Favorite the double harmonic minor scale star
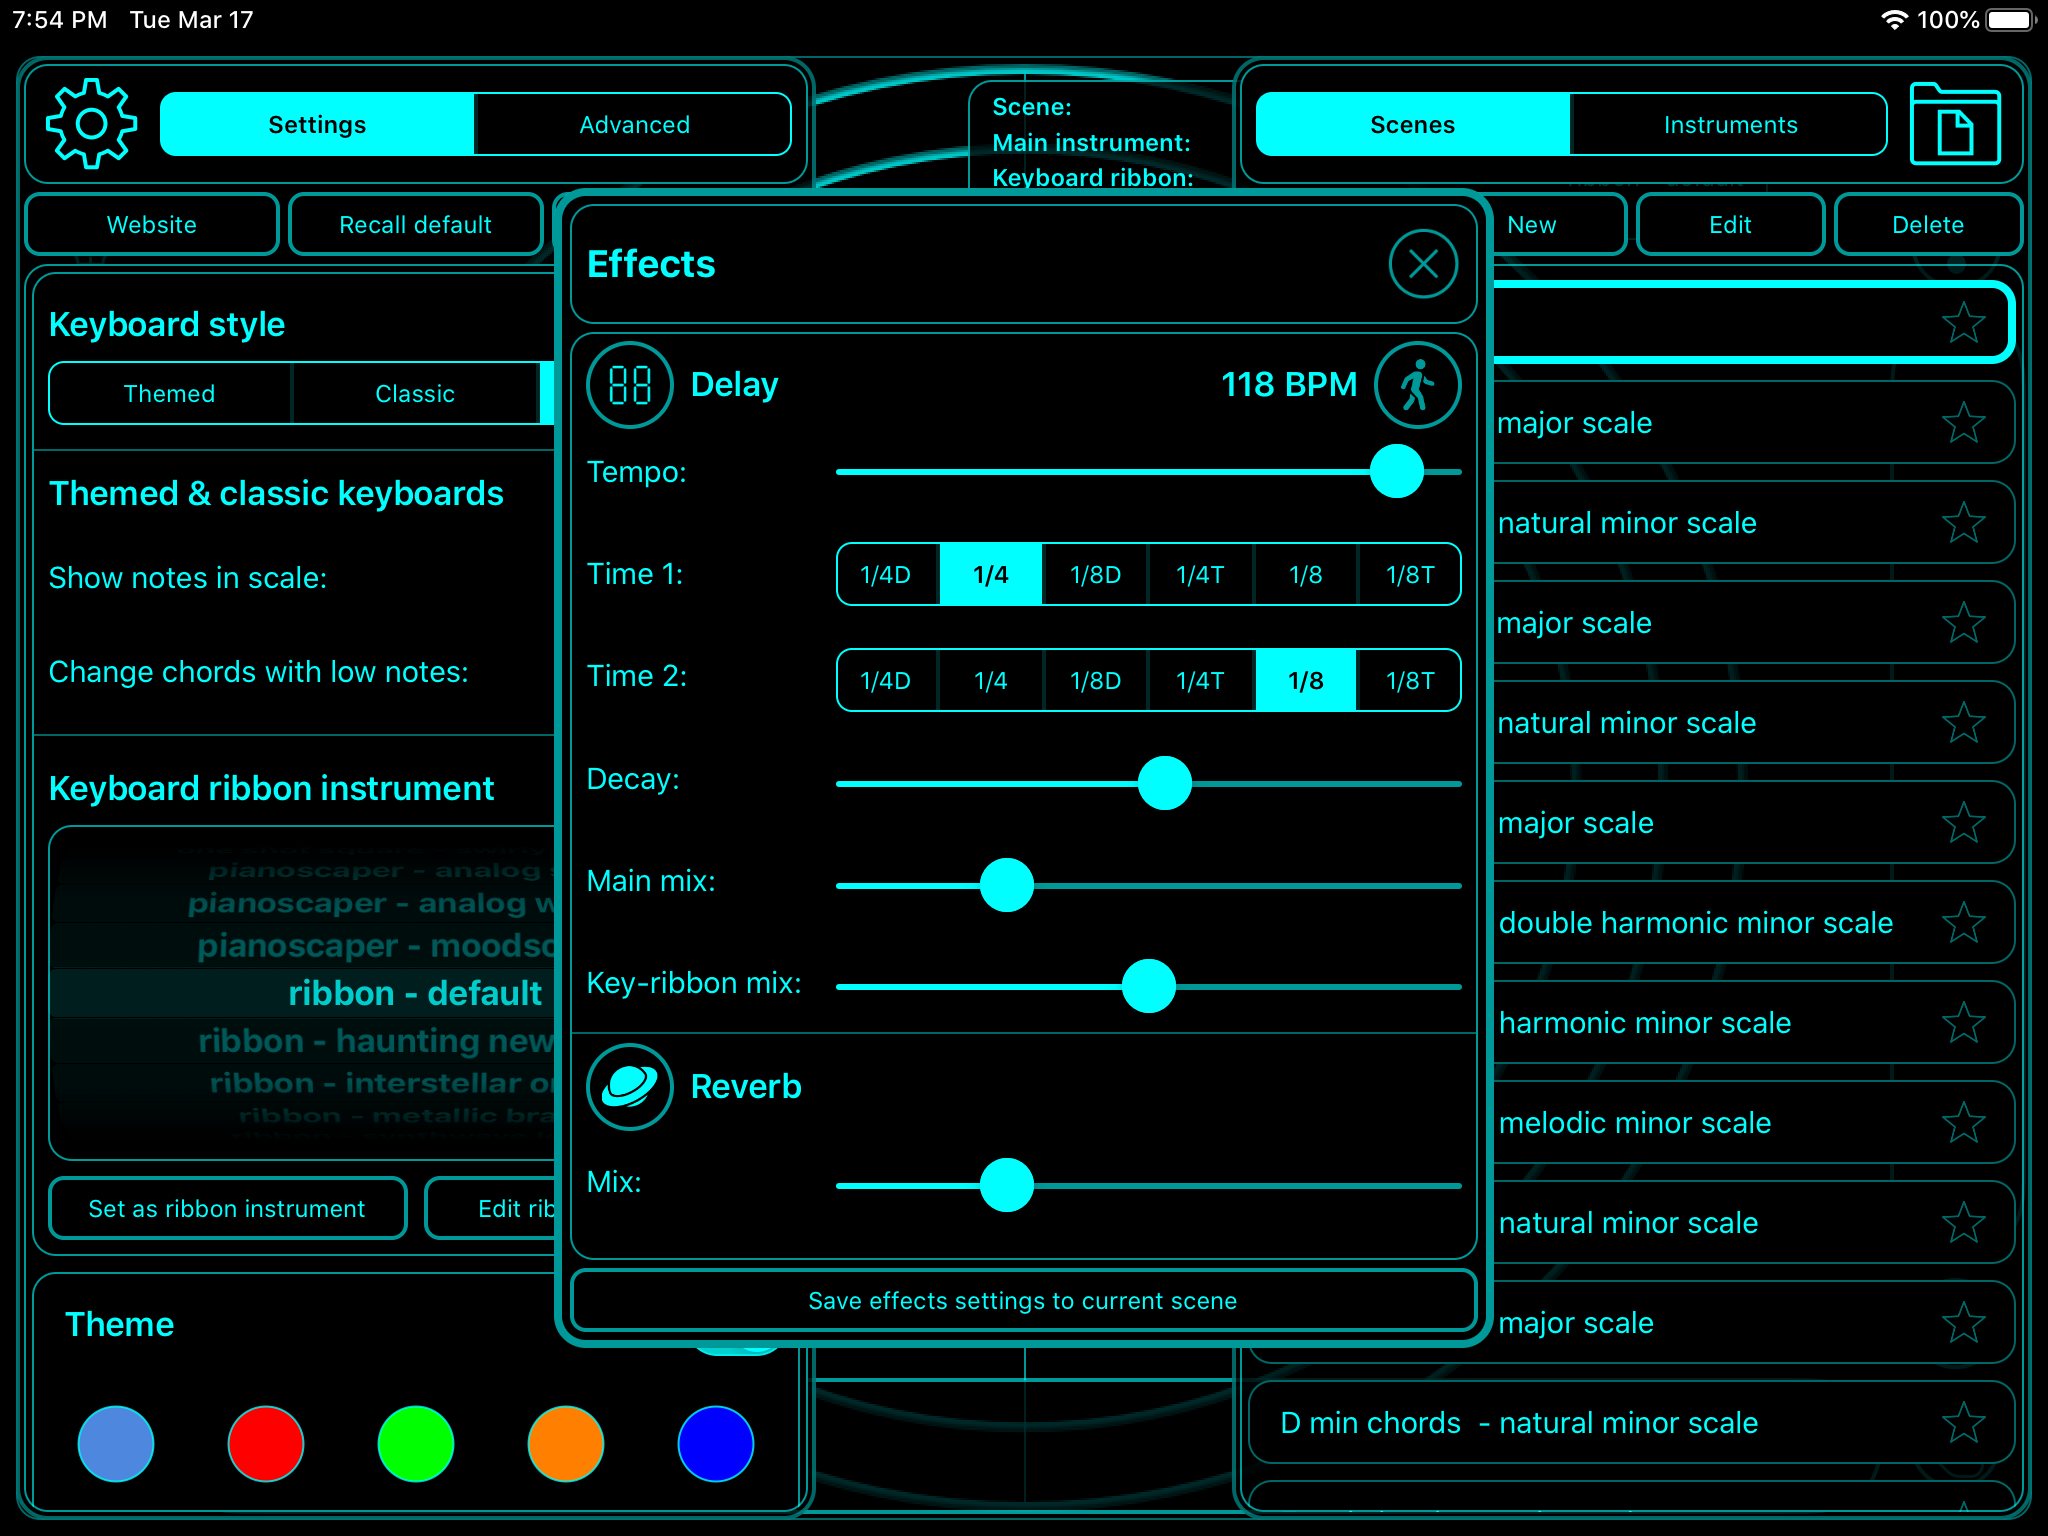Viewport: 2048px width, 1536px height. coord(1963,923)
